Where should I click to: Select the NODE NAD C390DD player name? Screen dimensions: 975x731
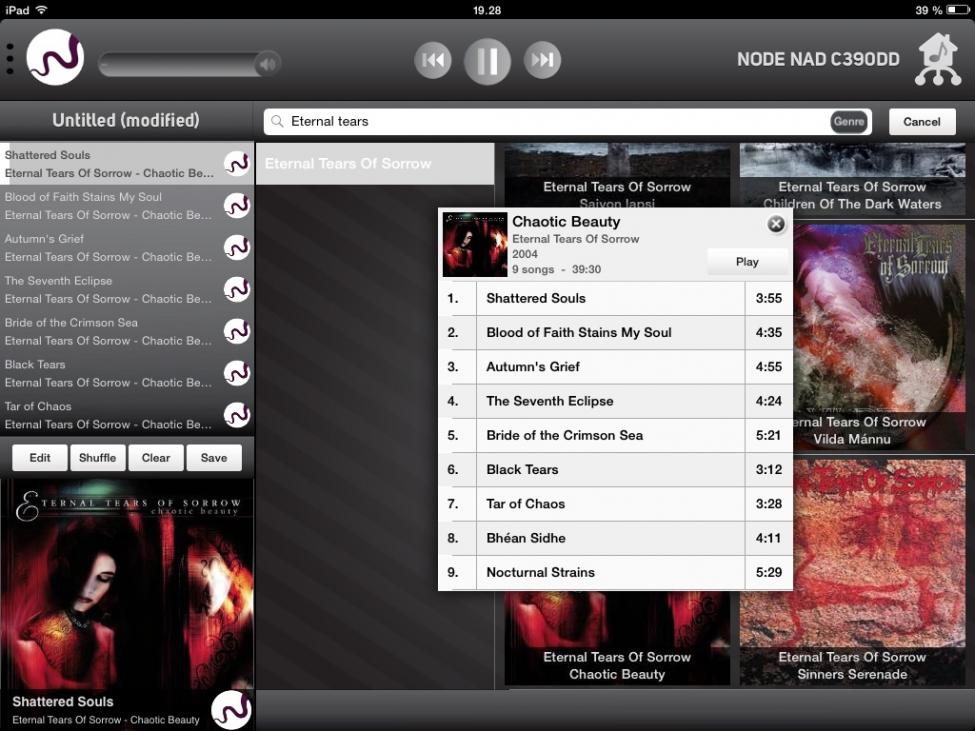(x=818, y=60)
